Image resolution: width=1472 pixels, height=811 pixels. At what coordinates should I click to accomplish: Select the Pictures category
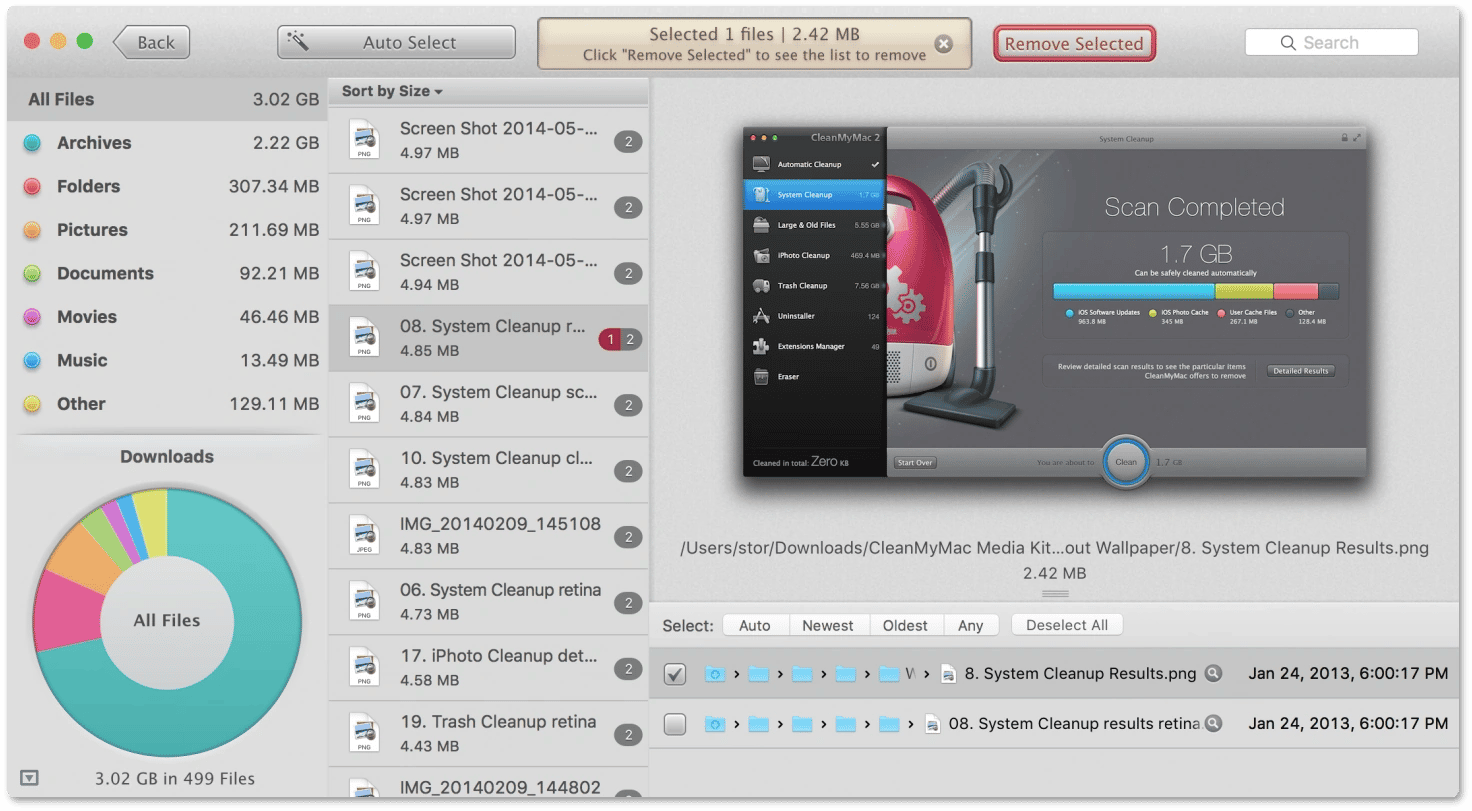[167, 230]
